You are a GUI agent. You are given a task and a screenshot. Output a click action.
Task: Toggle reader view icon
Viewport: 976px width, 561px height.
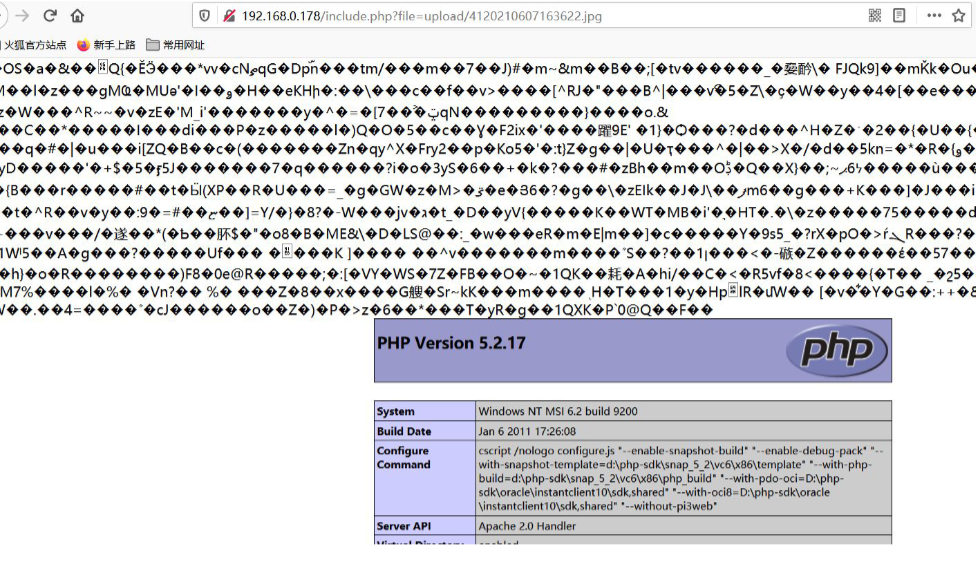(900, 16)
